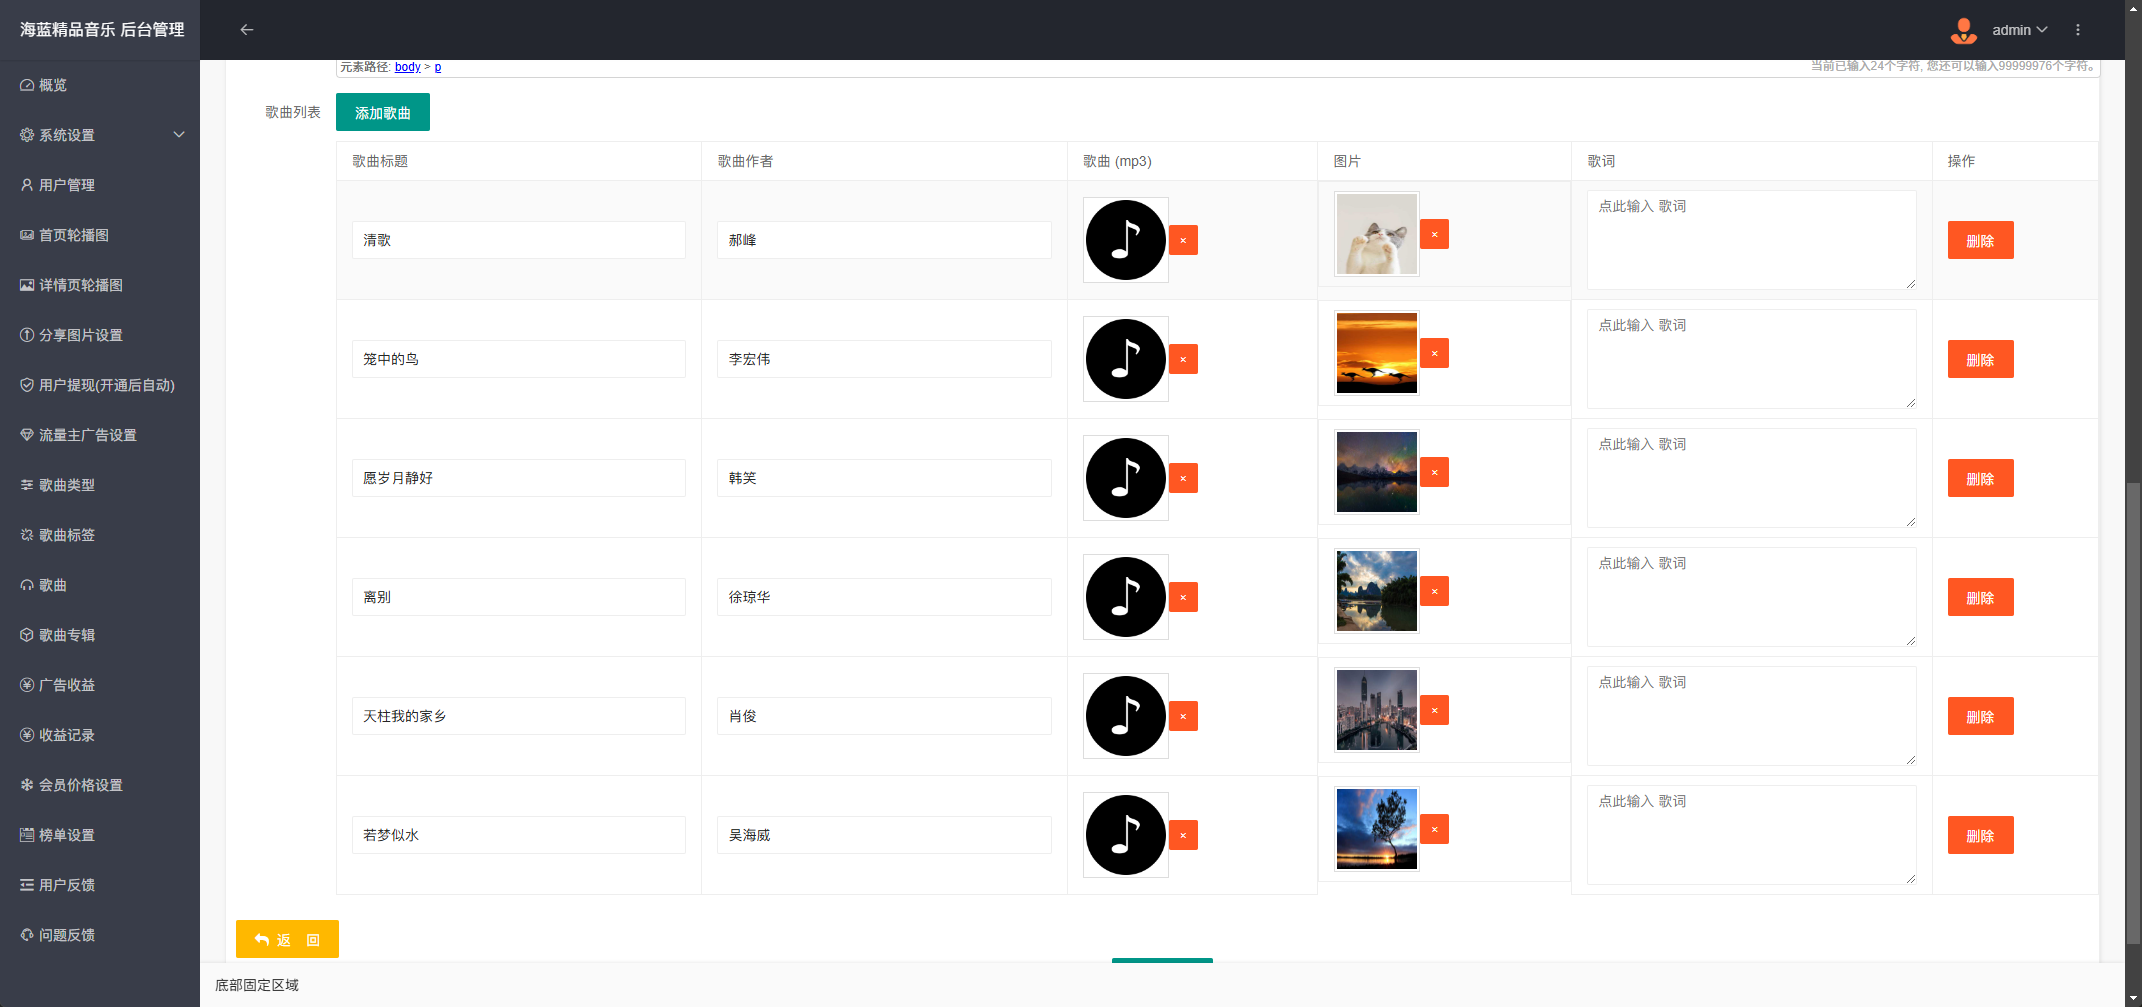Image resolution: width=2142 pixels, height=1007 pixels.
Task: Open 用户提现(开通后自动) sidebar item
Action: click(100, 385)
